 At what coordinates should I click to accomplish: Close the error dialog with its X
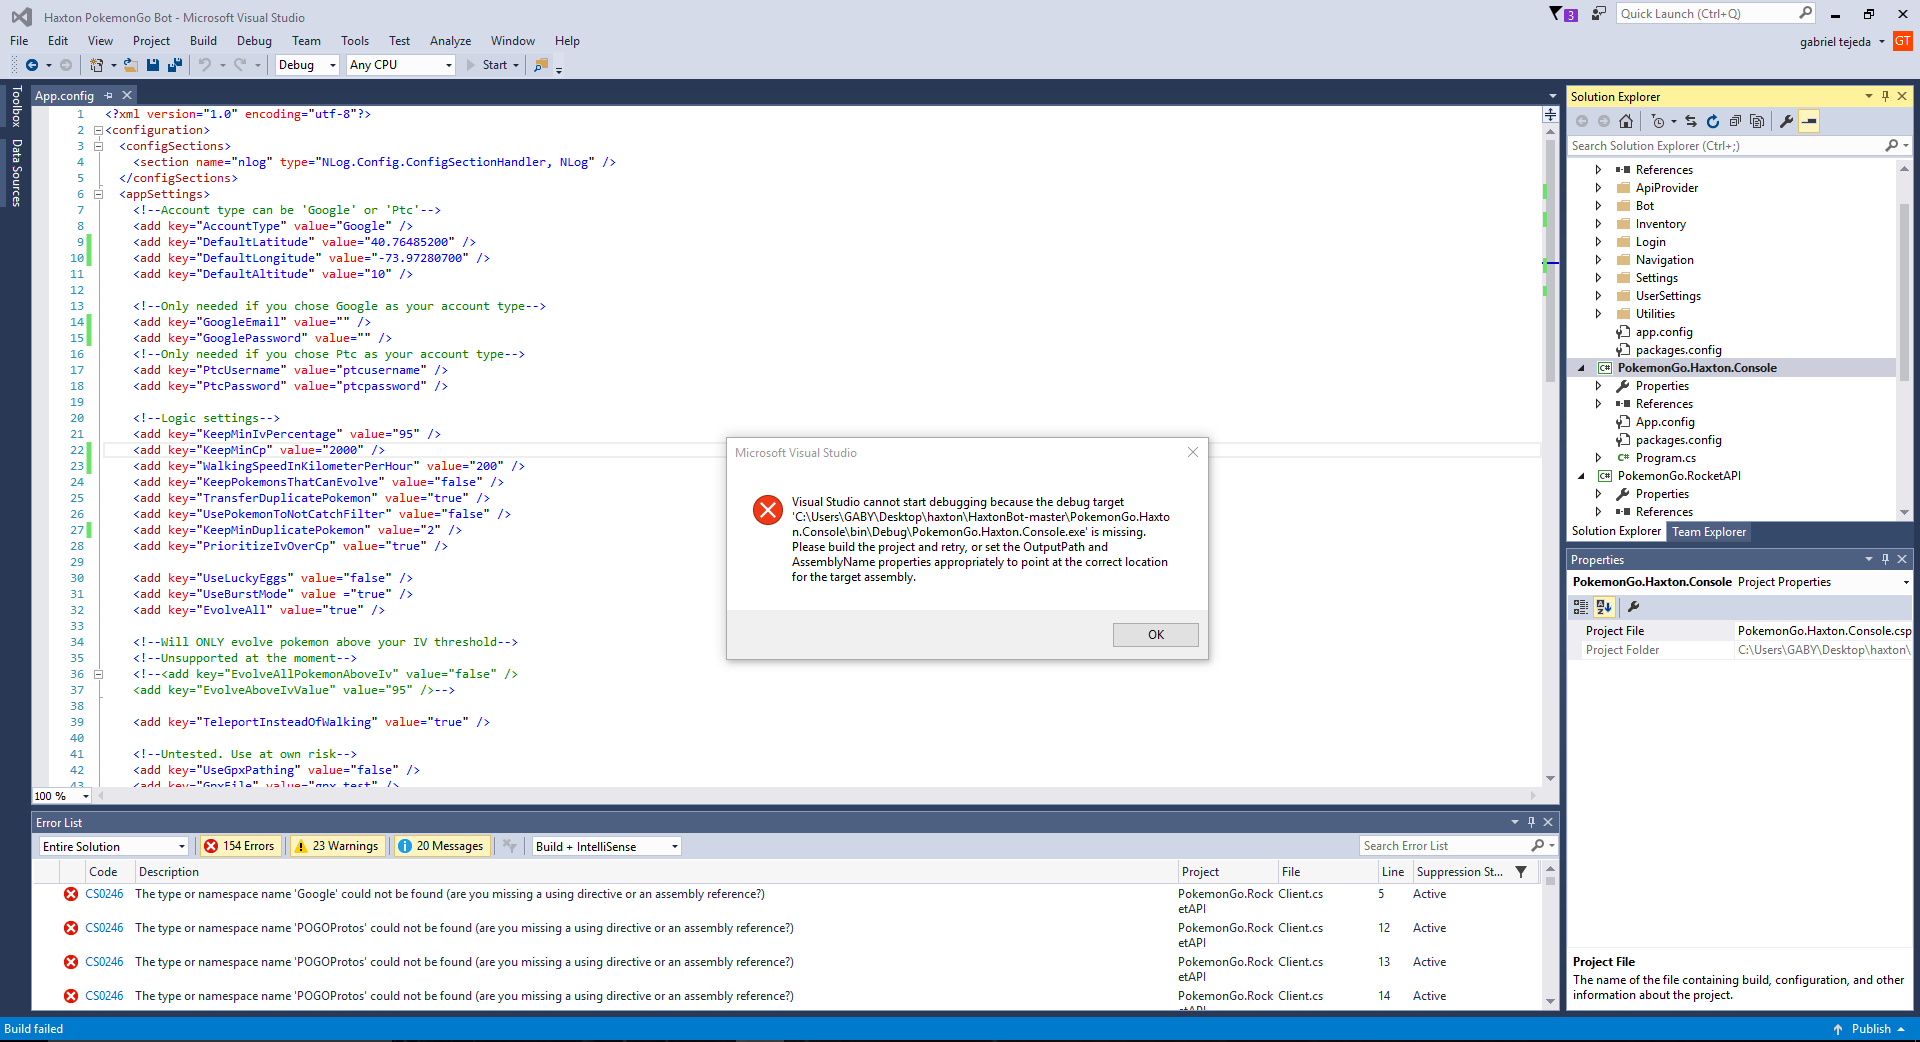(x=1192, y=452)
